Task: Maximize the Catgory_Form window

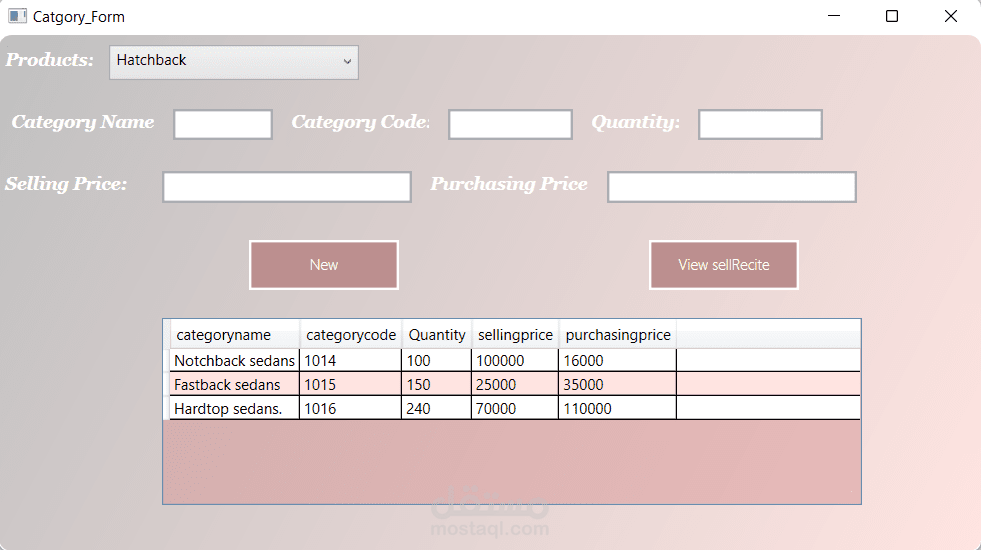Action: [x=892, y=16]
